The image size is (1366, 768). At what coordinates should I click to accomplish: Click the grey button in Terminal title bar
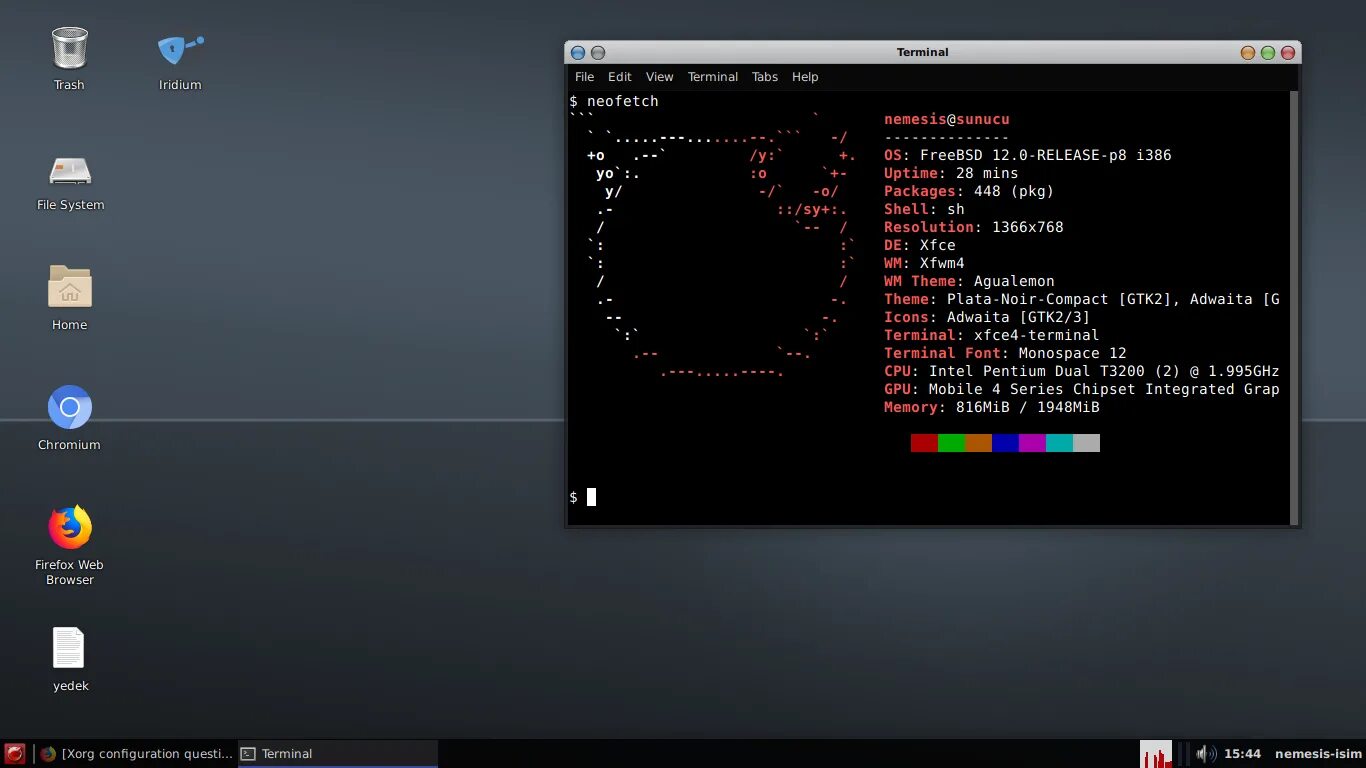[x=598, y=52]
